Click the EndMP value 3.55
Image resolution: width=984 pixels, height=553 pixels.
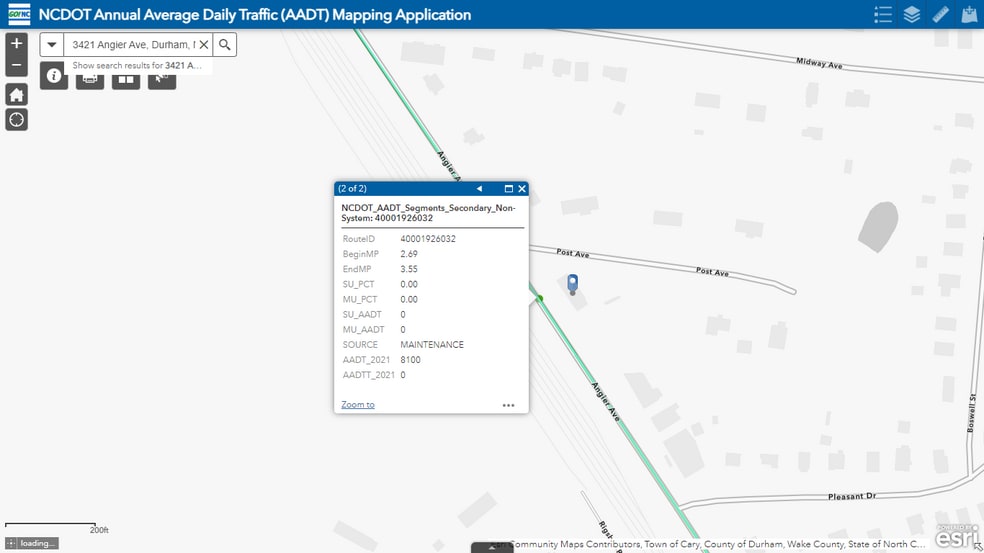coord(409,269)
